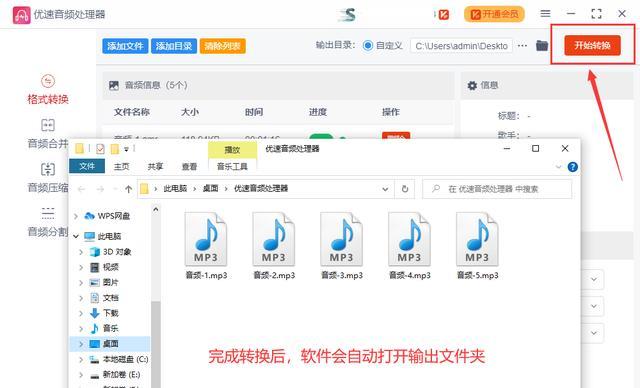Select 新加卷 (E:) in the tree
Image resolution: width=640 pixels, height=388 pixels.
tap(121, 375)
